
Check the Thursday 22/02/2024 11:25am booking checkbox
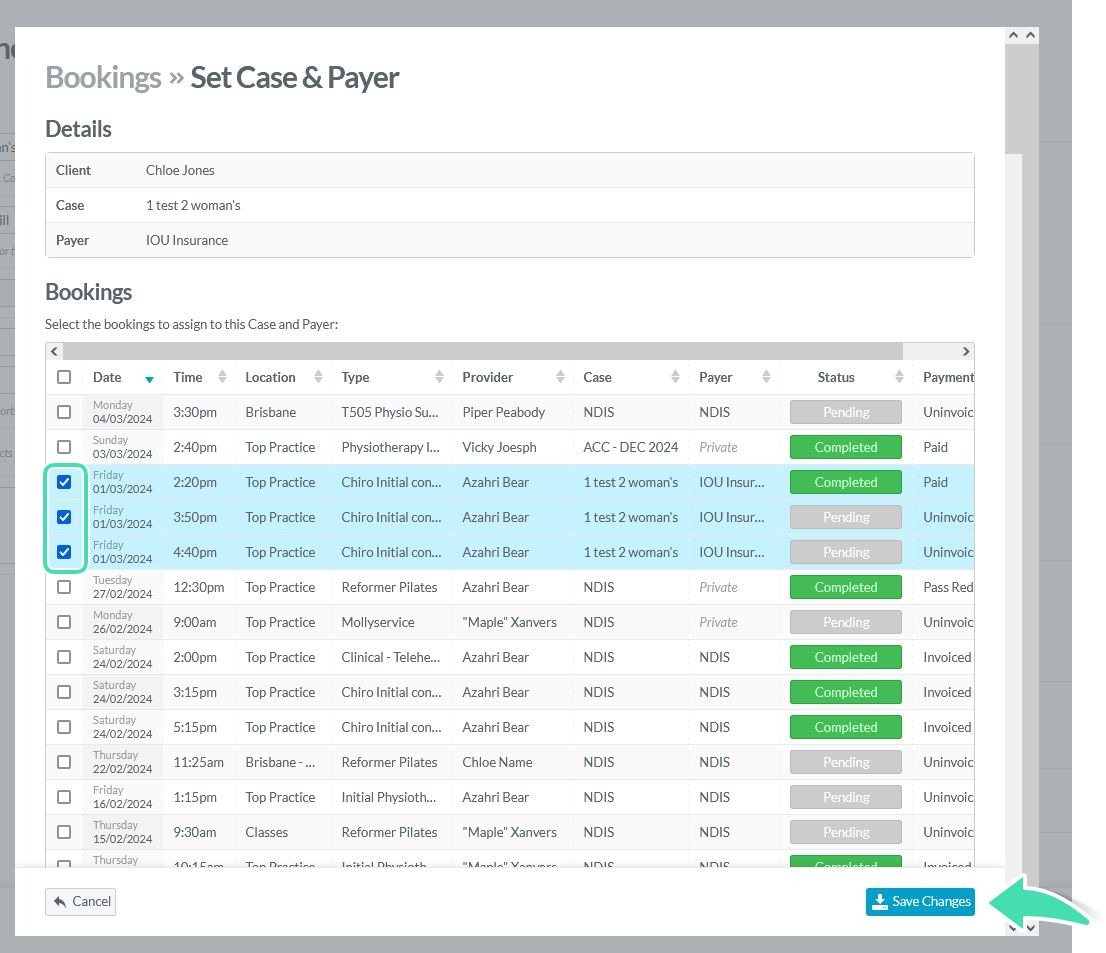64,762
